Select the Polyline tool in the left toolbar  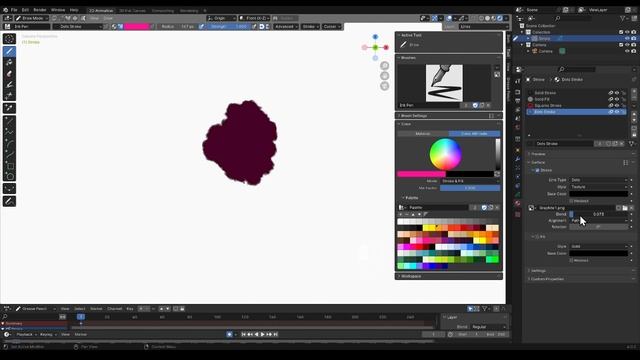click(x=9, y=133)
